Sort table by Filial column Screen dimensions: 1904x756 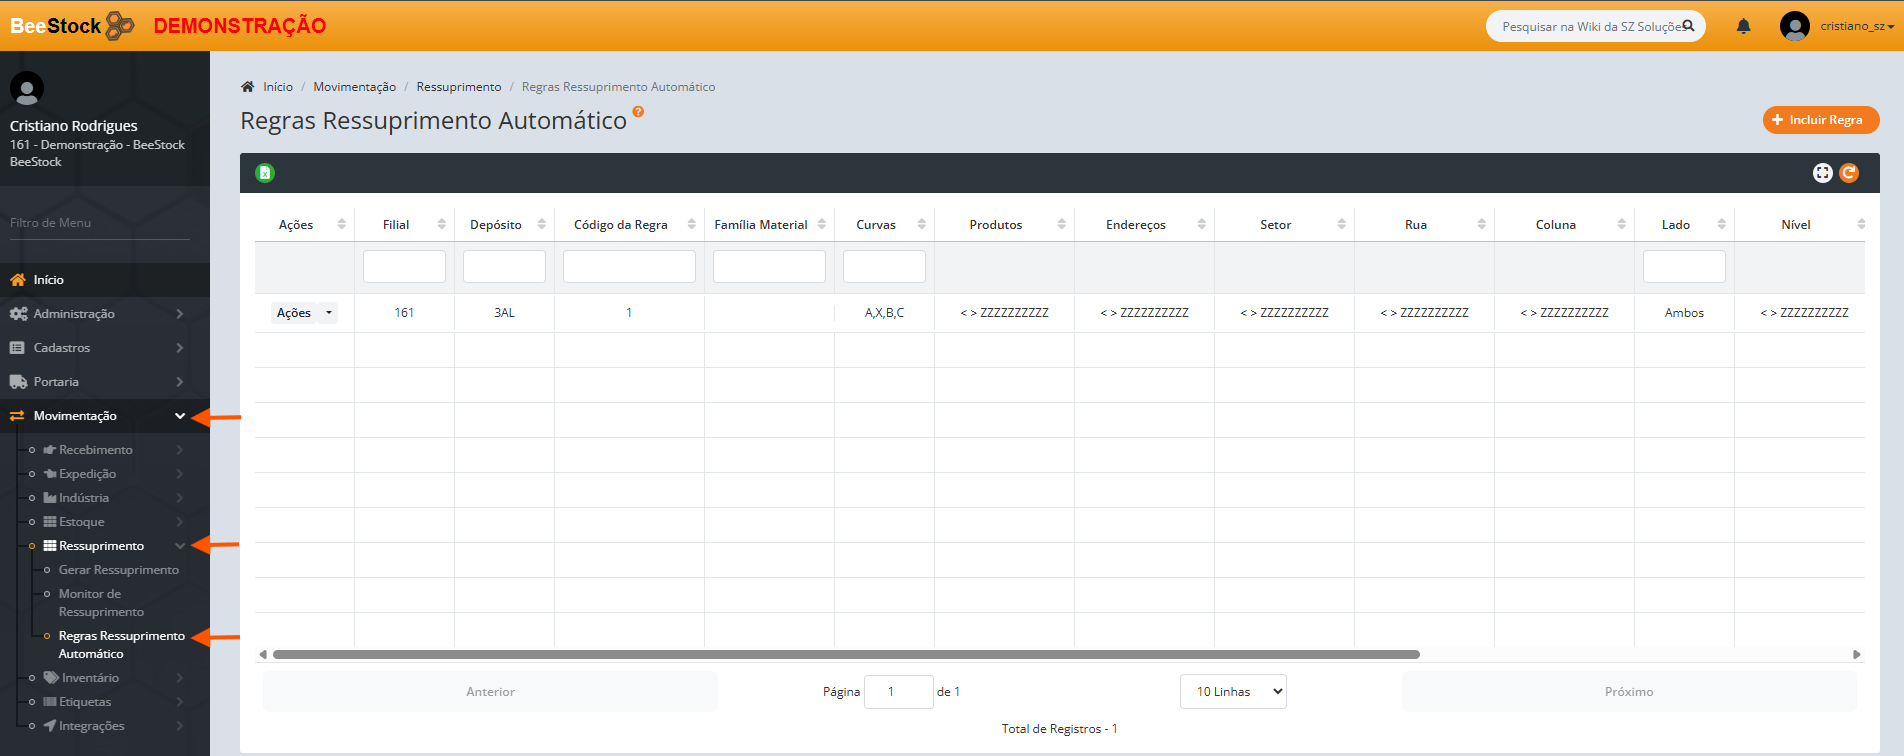(x=404, y=225)
